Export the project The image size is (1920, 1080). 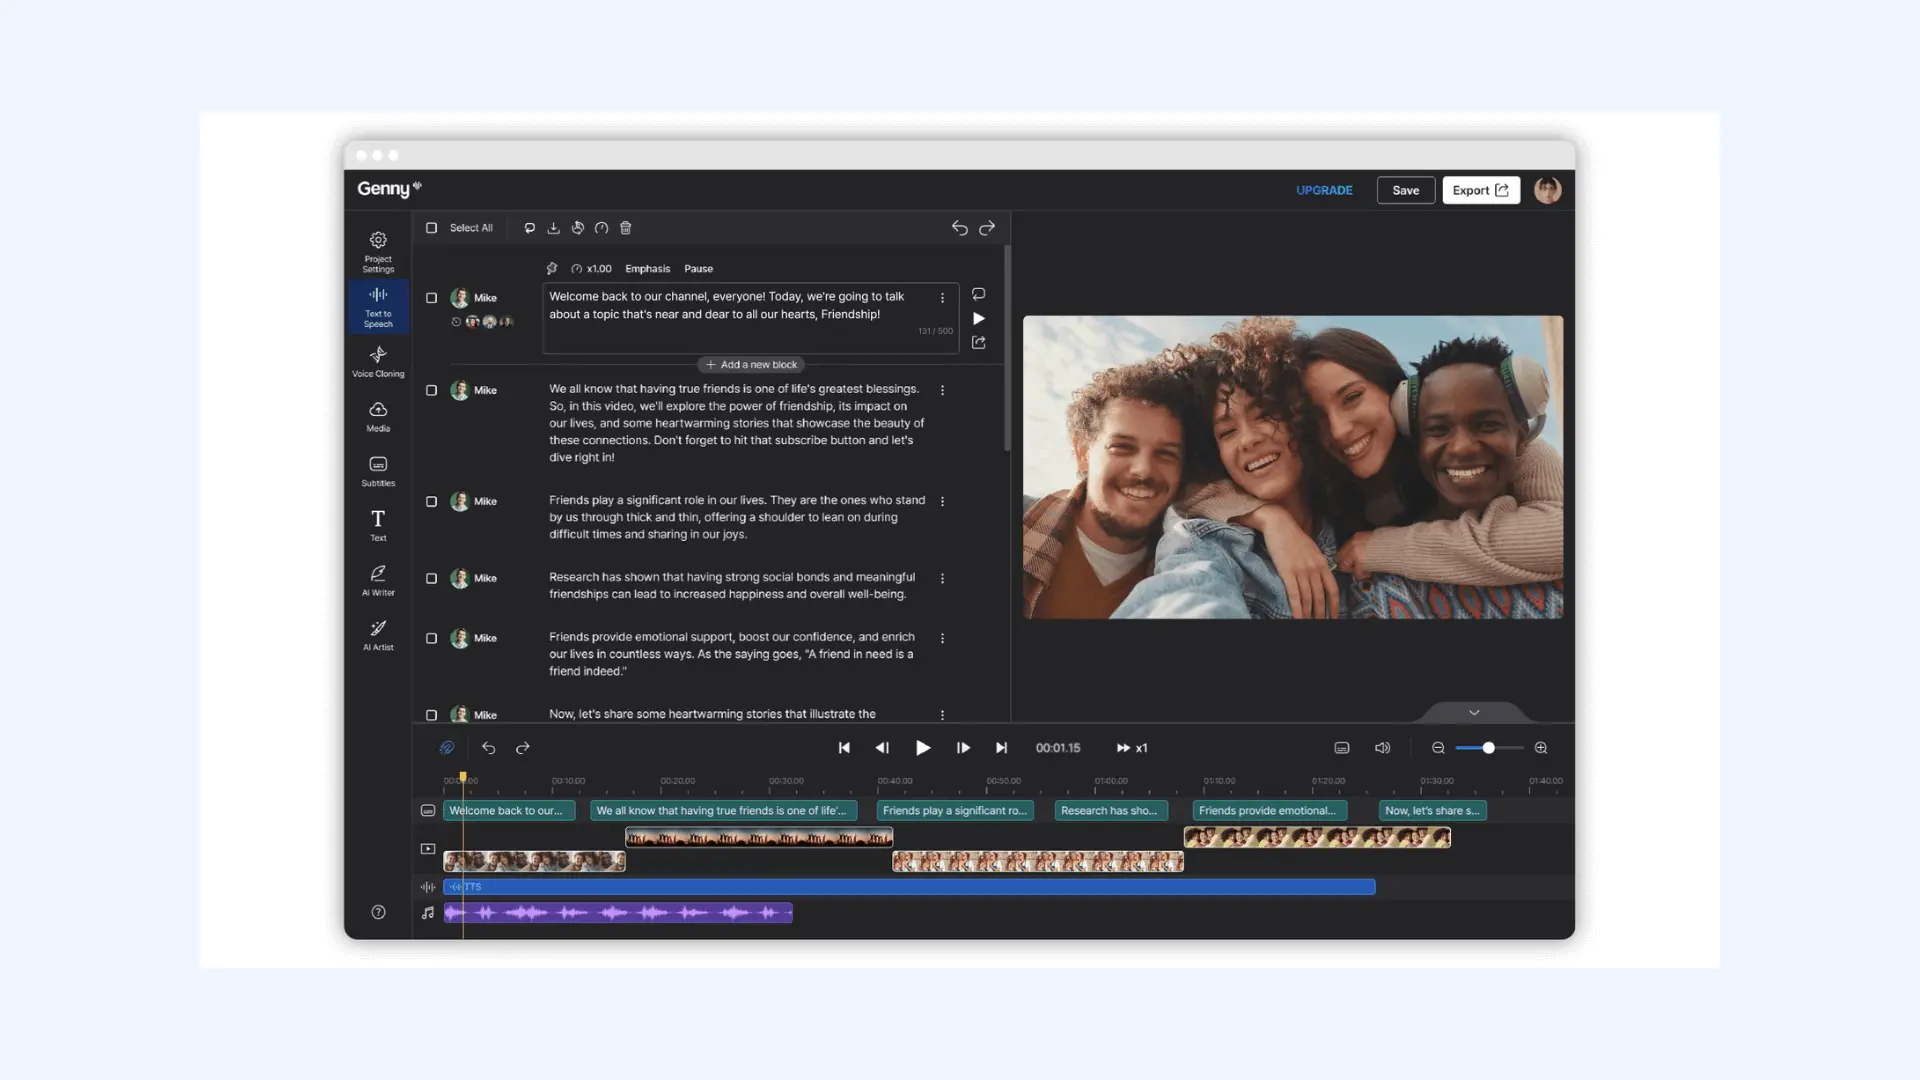[x=1481, y=190]
